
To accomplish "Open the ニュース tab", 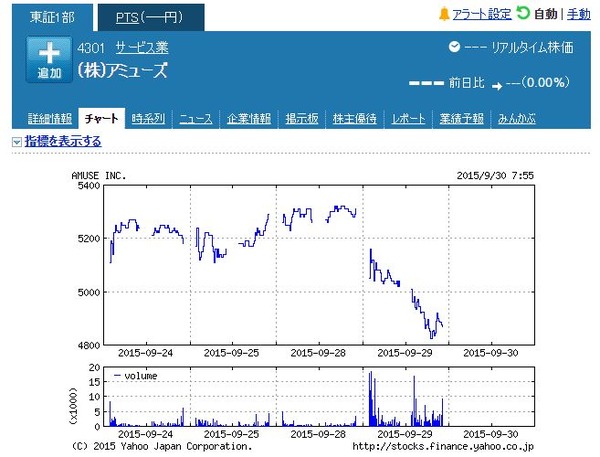I will [196, 119].
